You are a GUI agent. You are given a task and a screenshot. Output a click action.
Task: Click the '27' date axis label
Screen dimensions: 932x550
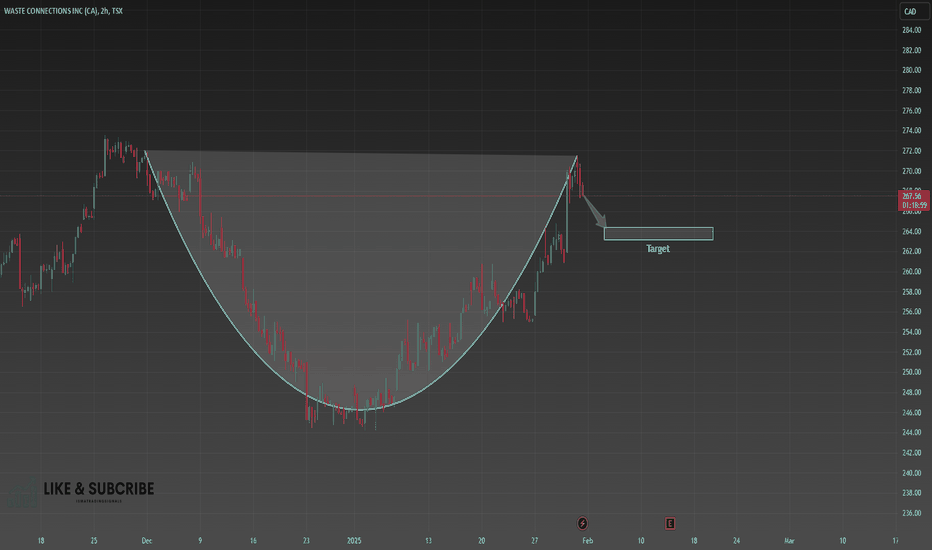click(x=535, y=540)
